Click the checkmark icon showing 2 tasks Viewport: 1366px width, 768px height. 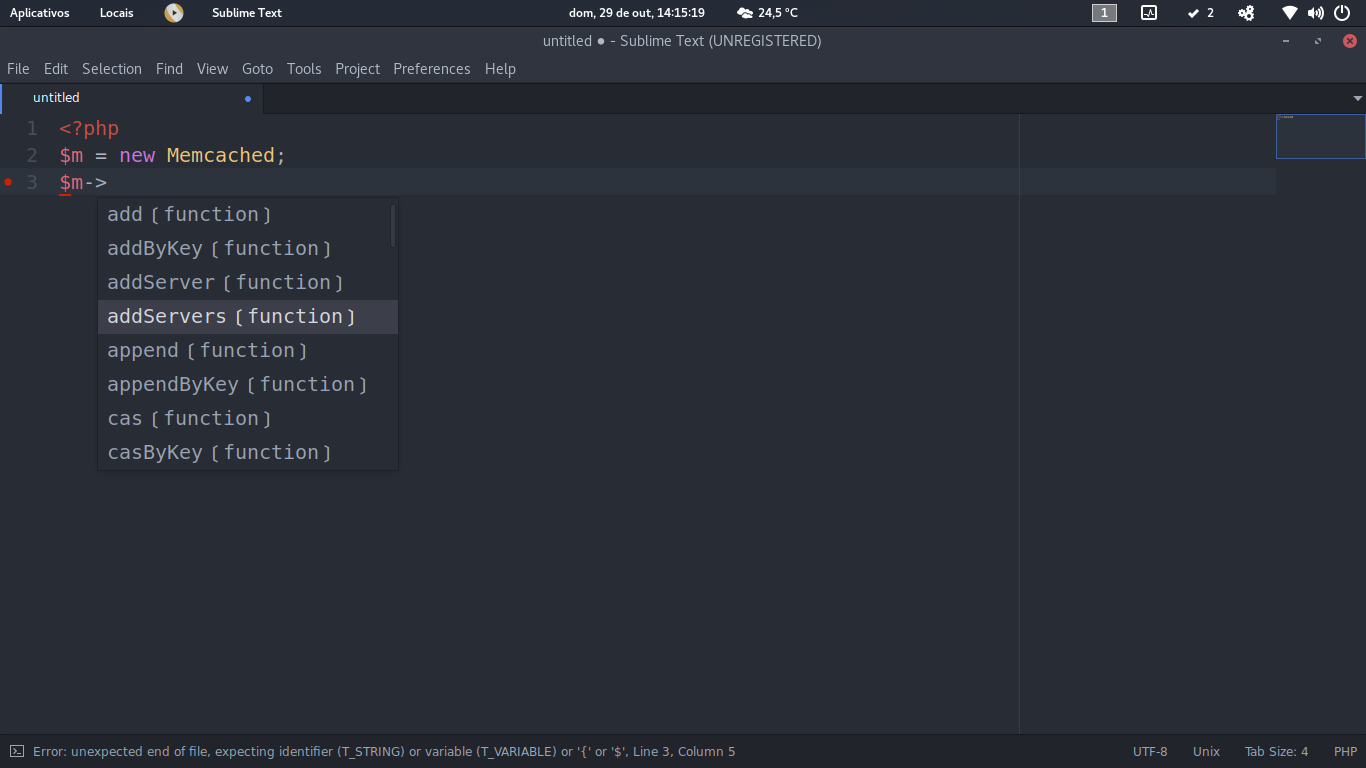(x=1199, y=13)
